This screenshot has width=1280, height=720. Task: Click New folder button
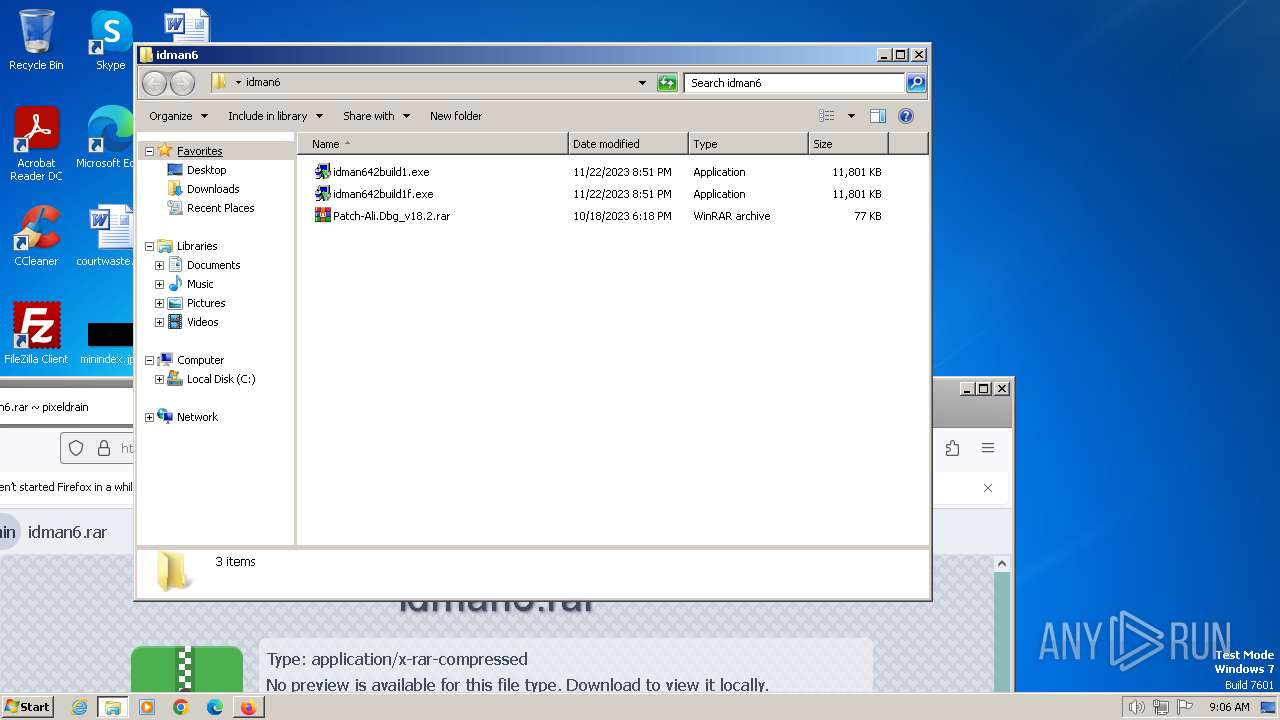pyautogui.click(x=456, y=116)
